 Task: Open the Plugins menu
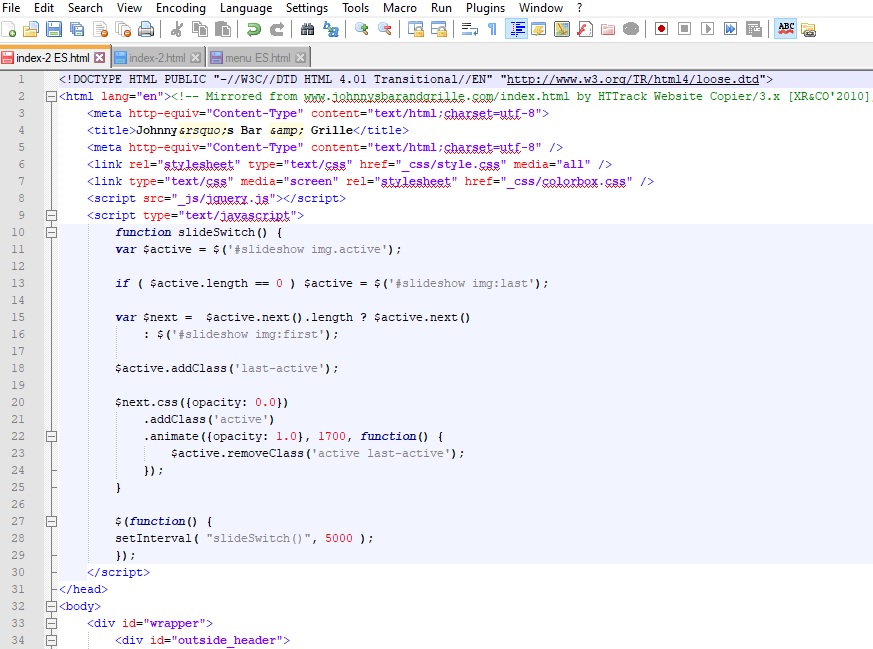point(485,8)
